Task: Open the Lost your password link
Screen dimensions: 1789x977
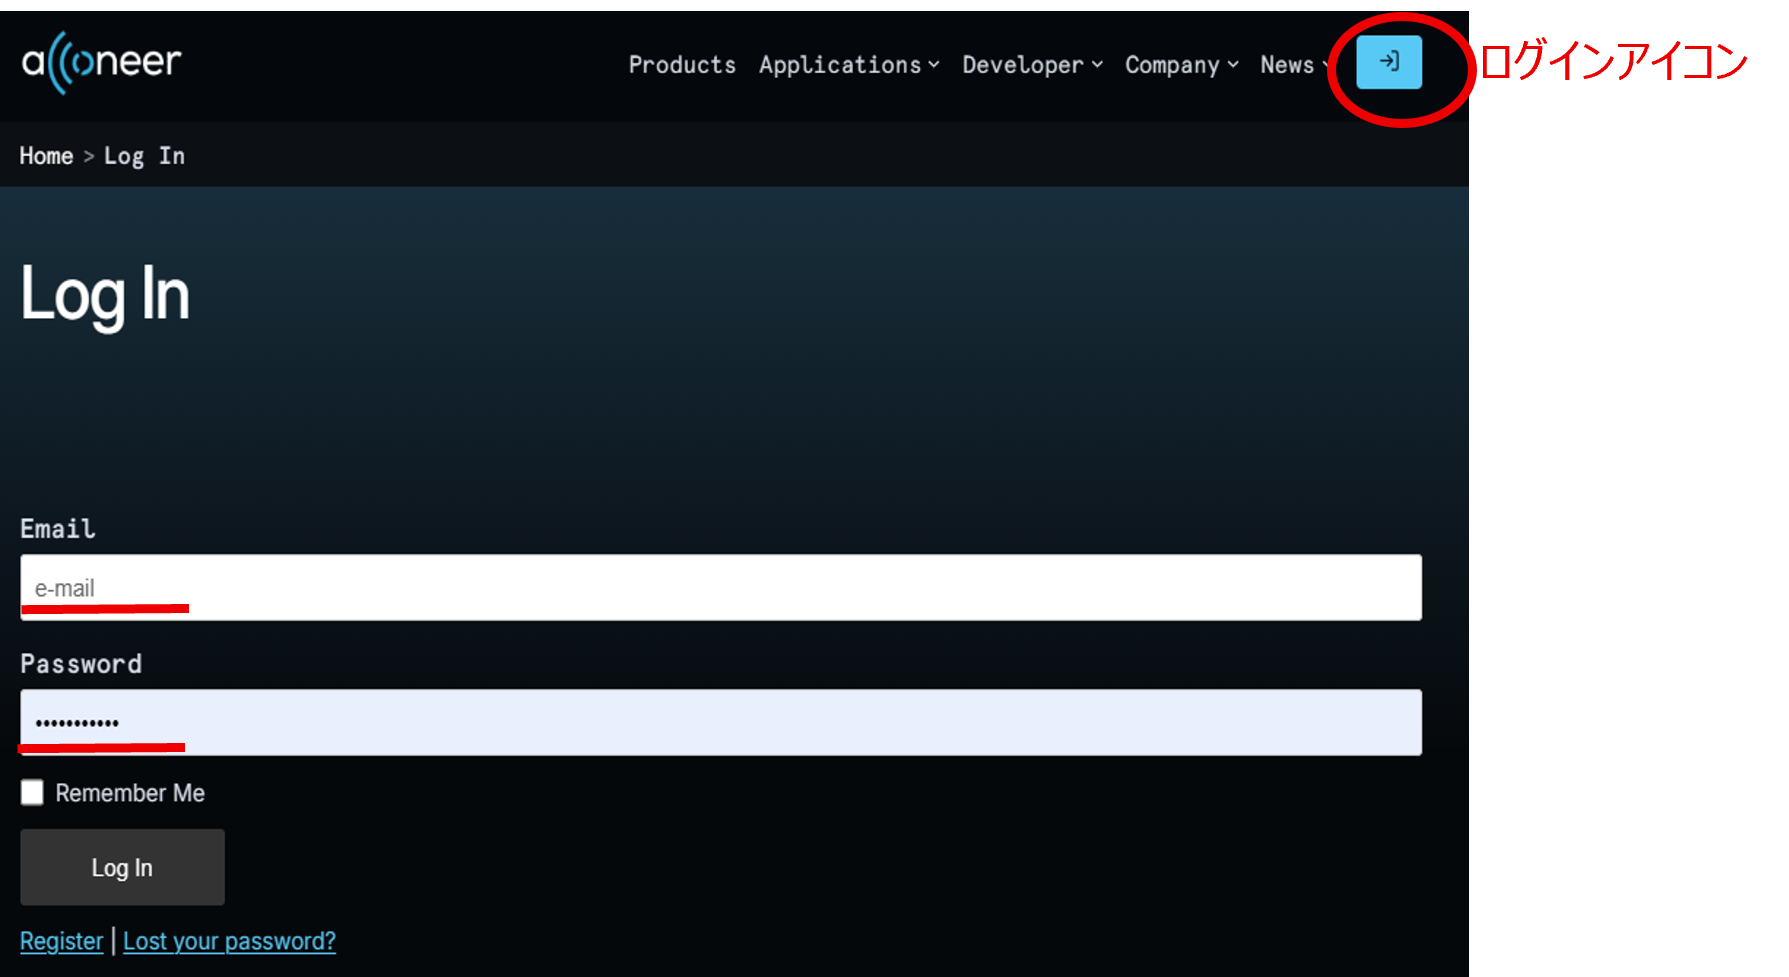Action: [x=229, y=942]
